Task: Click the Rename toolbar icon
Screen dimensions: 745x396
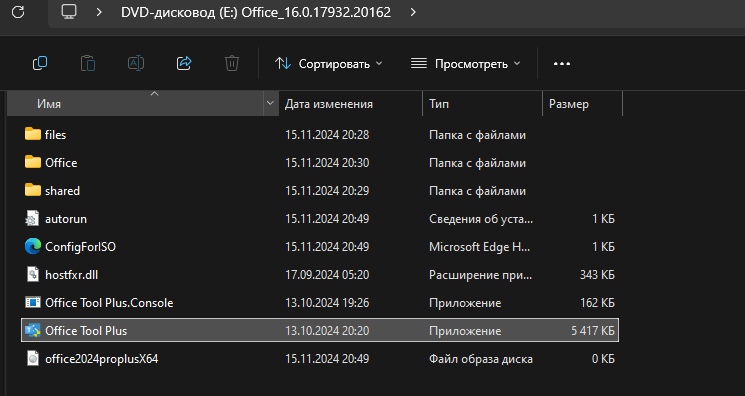Action: (136, 63)
